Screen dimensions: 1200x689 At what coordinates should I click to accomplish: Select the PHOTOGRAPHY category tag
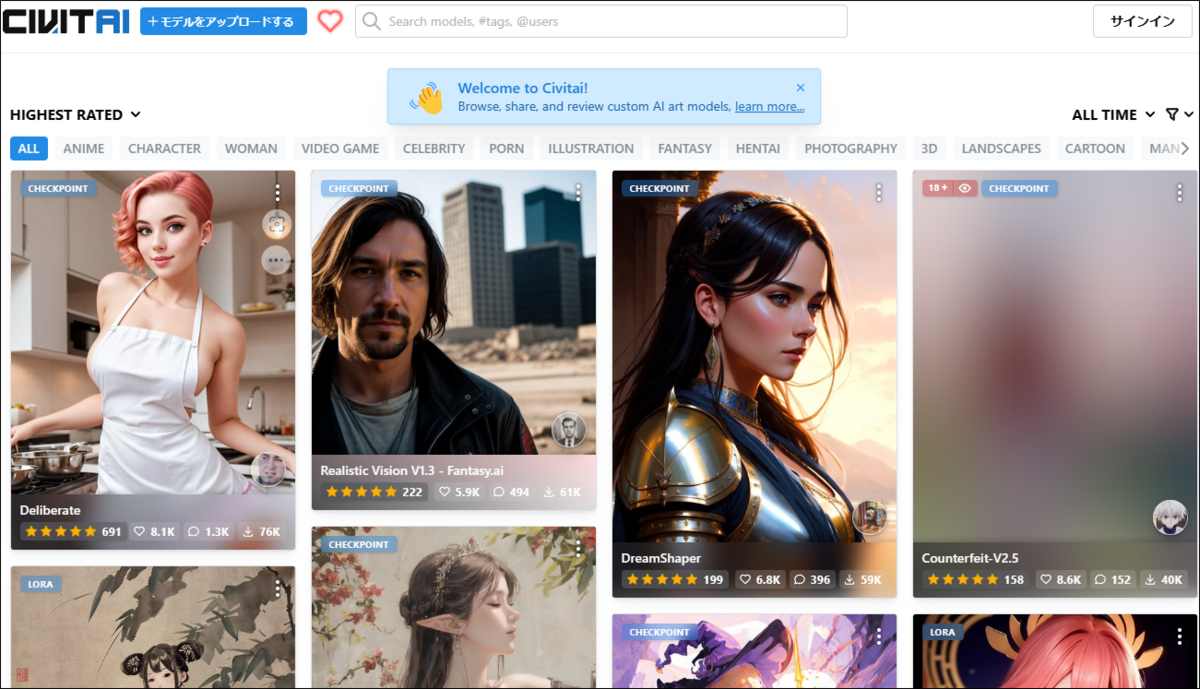pos(851,148)
